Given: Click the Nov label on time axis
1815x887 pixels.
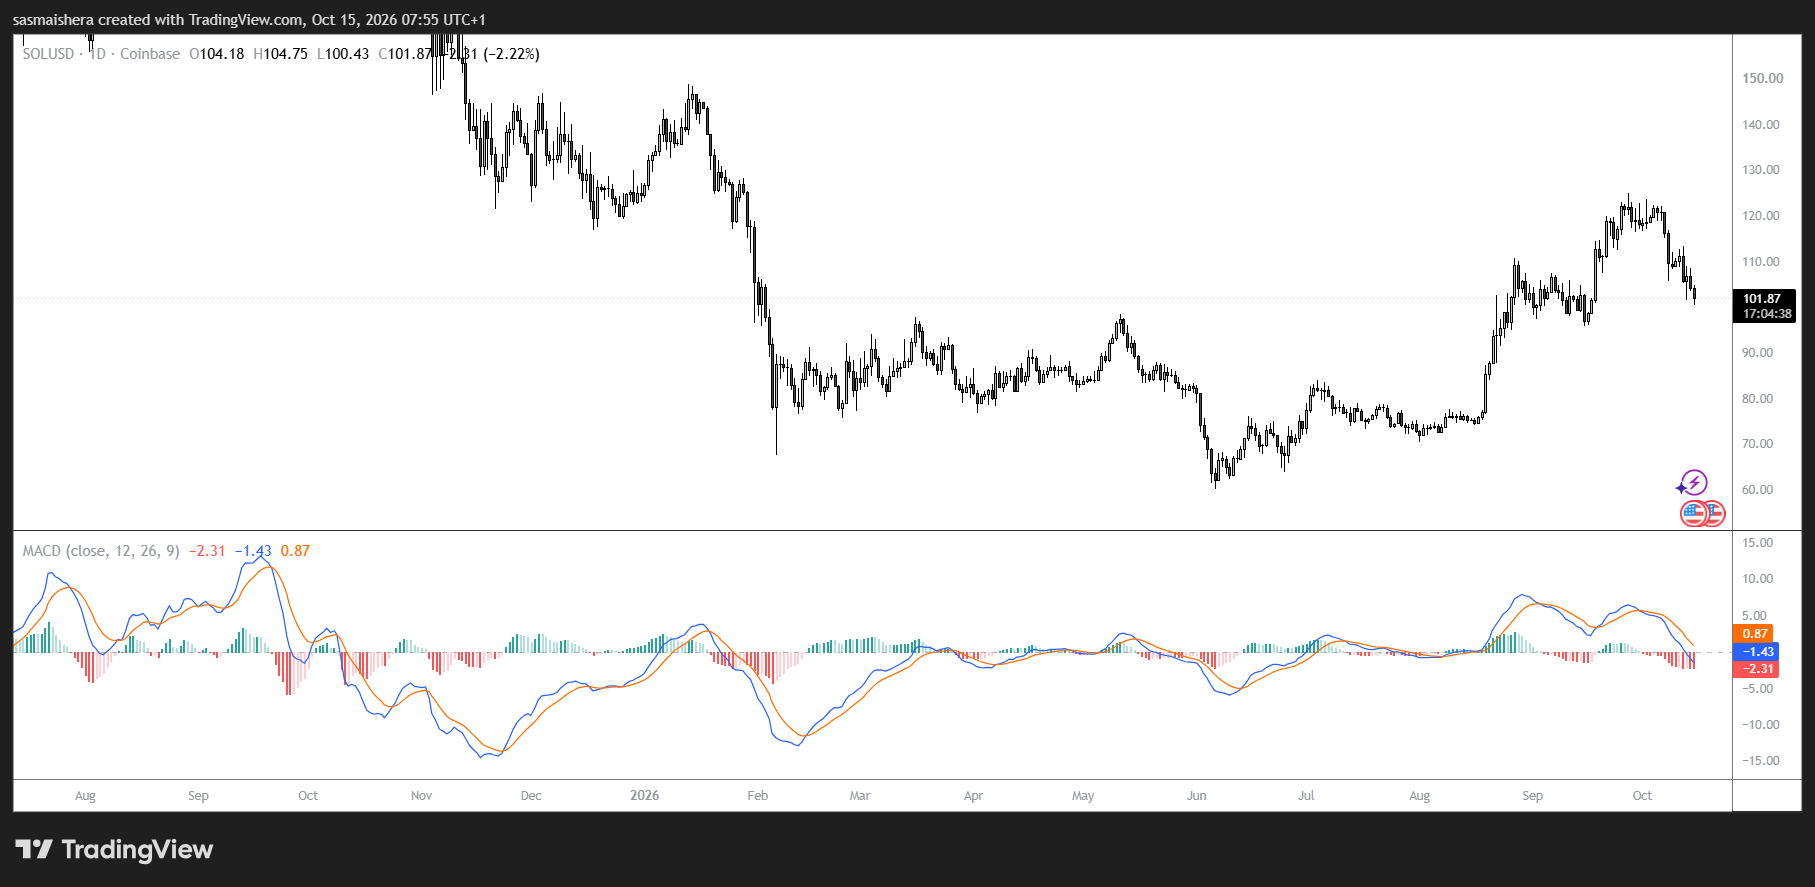Looking at the screenshot, I should pyautogui.click(x=422, y=796).
